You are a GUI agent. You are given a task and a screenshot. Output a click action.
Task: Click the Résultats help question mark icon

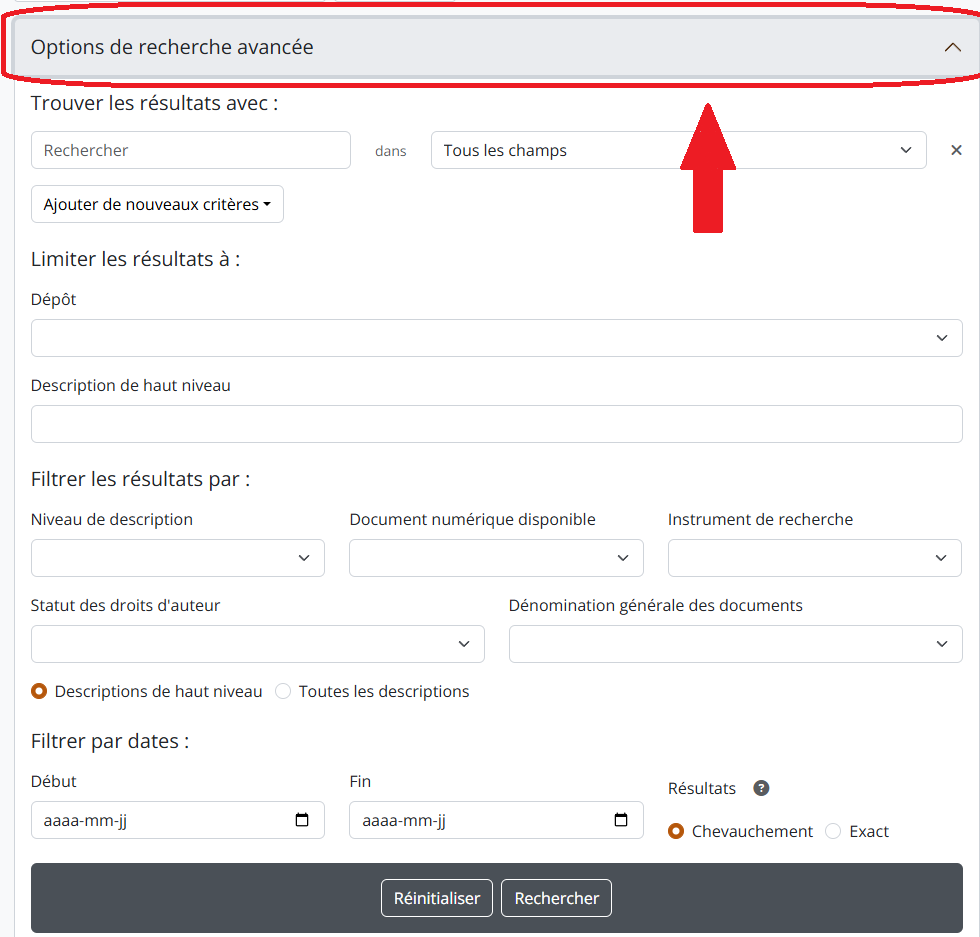pos(761,788)
